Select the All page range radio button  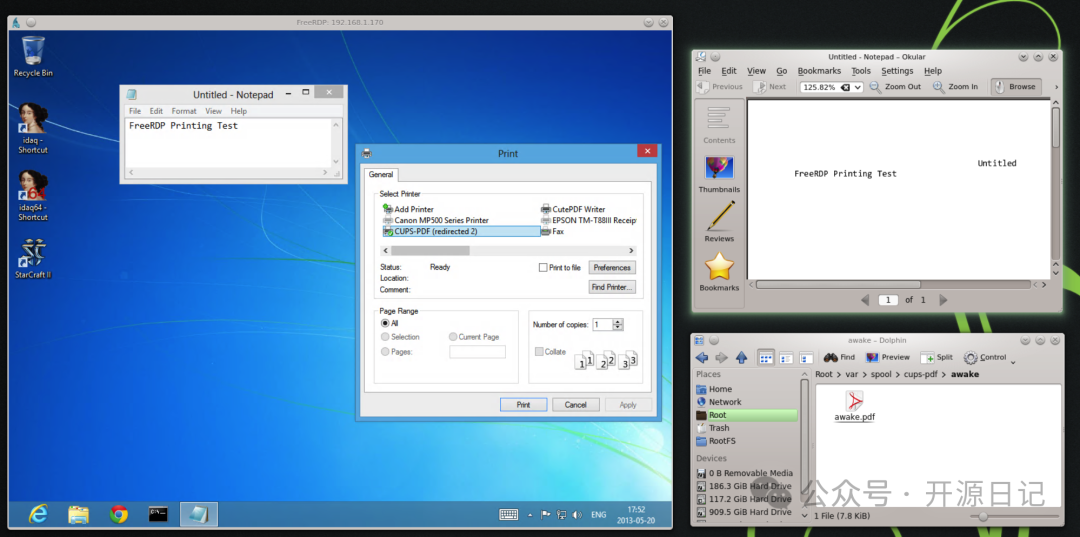tap(385, 323)
